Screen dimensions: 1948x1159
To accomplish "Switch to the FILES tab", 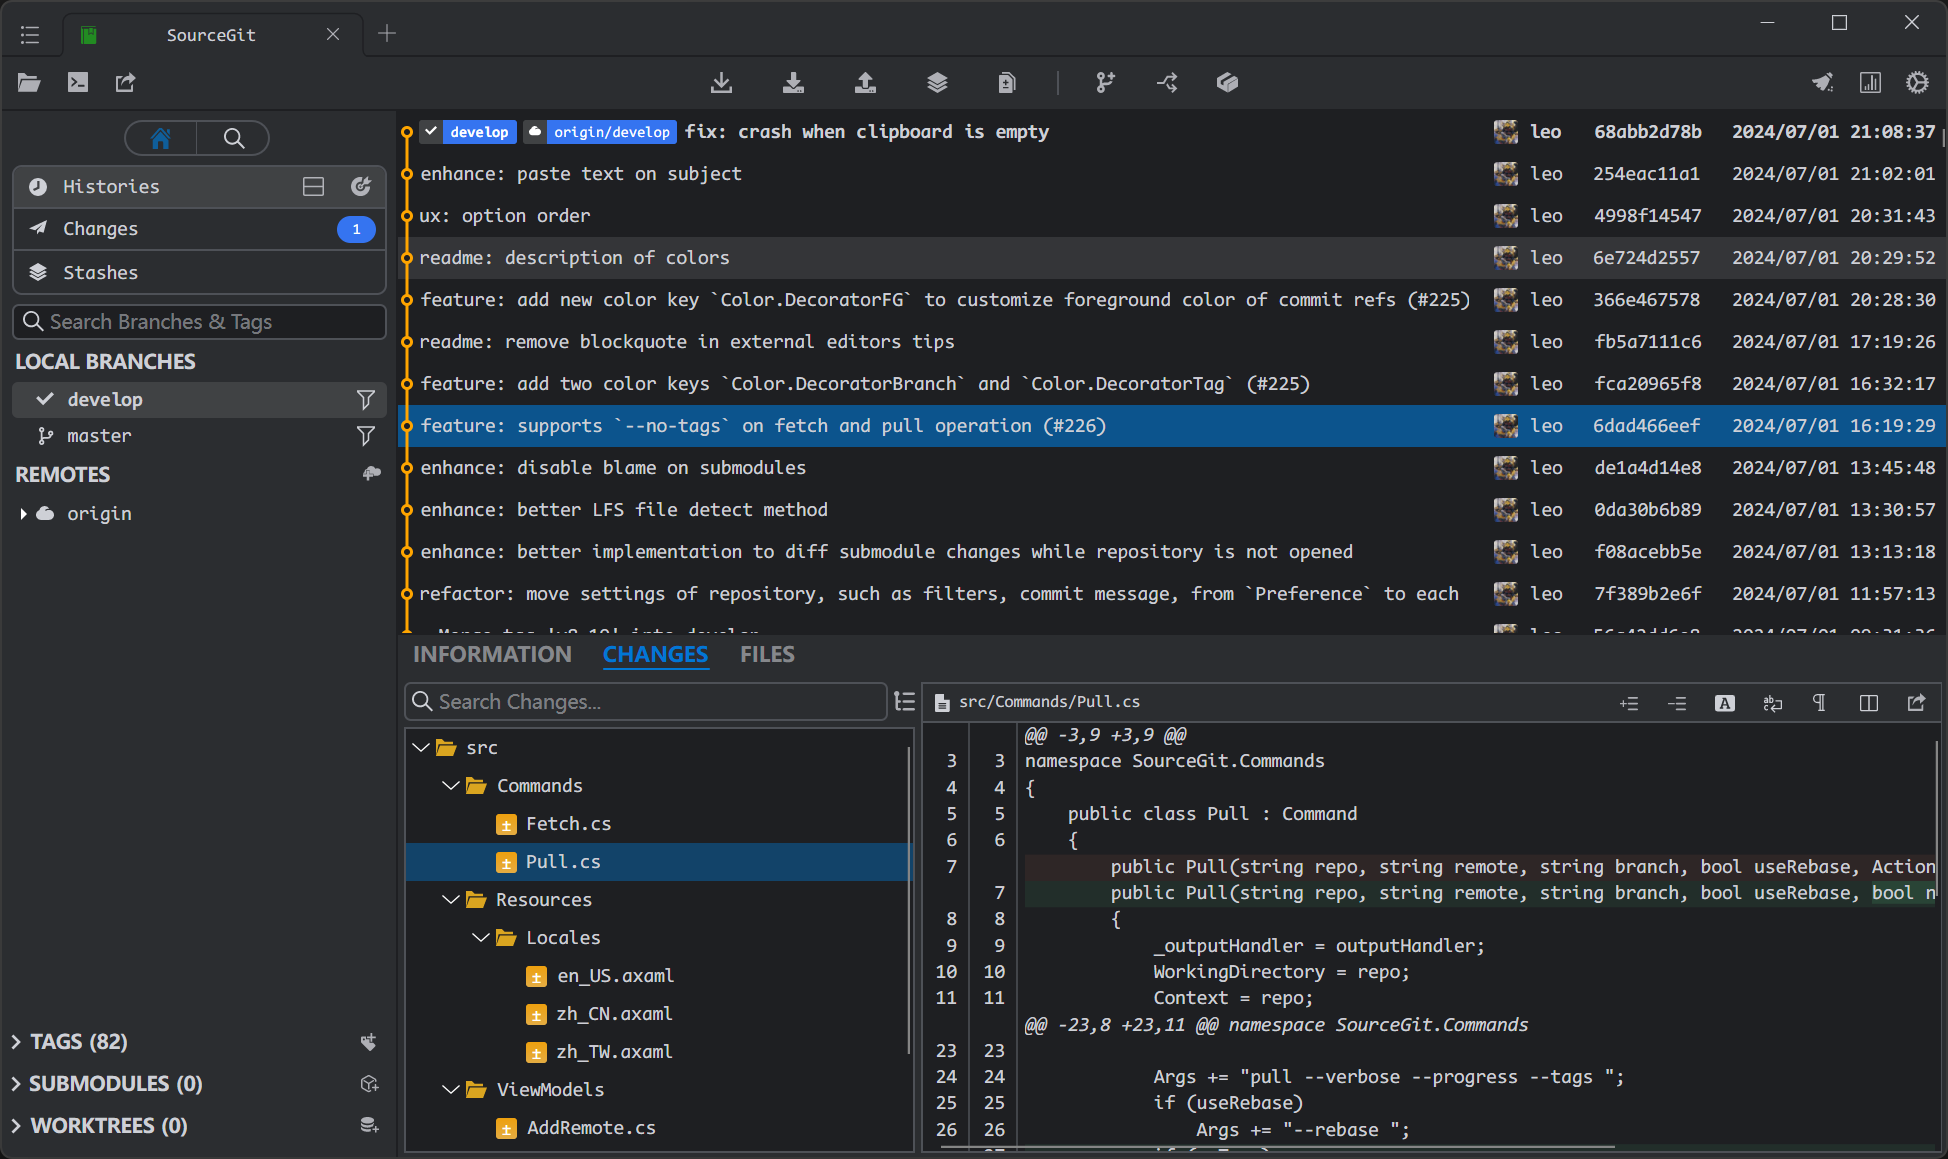I will point(767,655).
